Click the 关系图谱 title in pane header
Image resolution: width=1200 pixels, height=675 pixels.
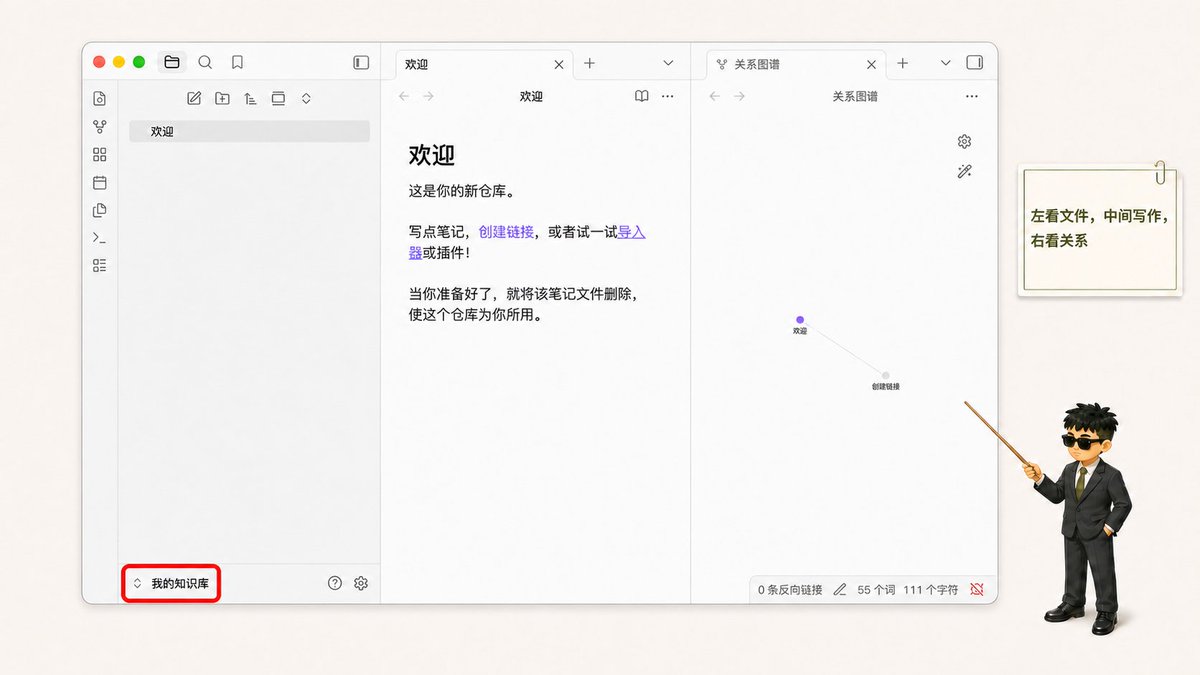click(x=855, y=96)
